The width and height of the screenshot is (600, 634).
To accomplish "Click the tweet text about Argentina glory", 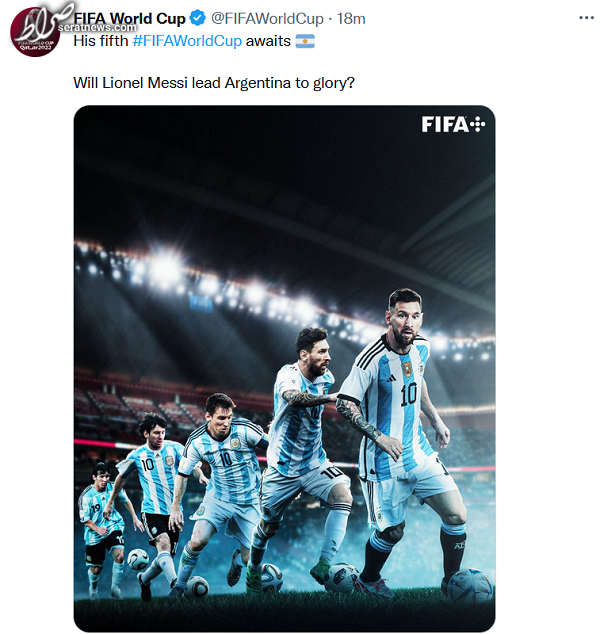I will click(214, 83).
